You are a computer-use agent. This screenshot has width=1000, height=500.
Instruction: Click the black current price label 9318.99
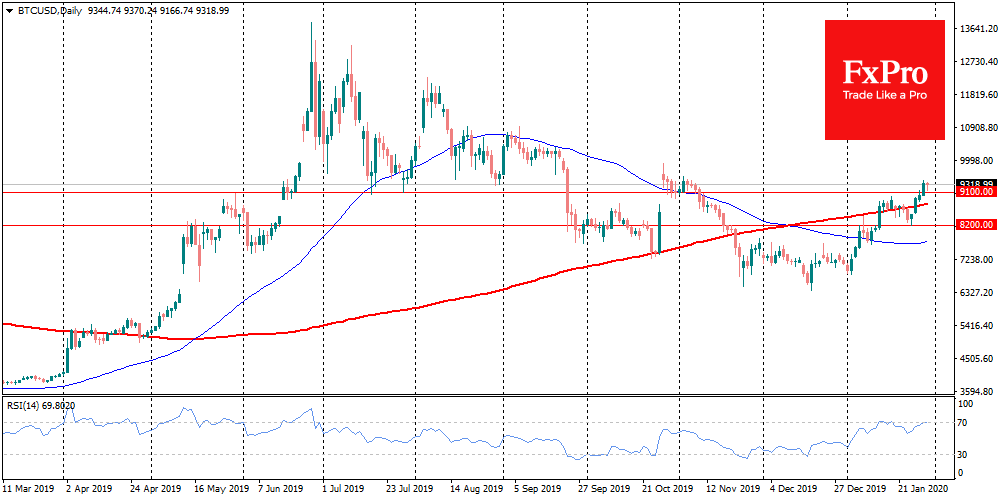(x=975, y=184)
